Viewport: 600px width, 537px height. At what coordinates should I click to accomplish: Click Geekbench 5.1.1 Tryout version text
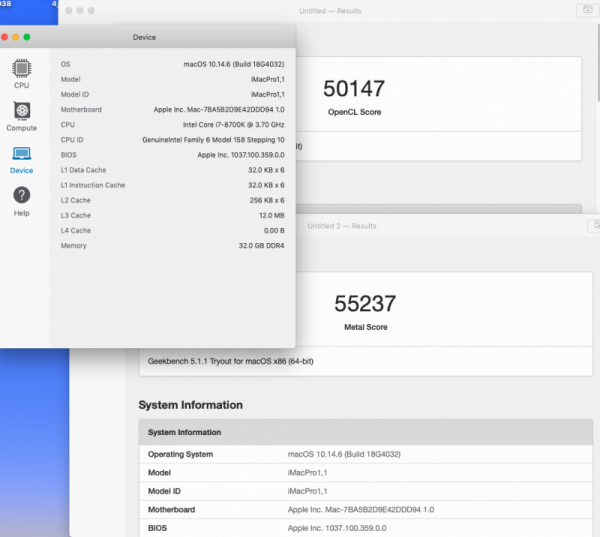[x=230, y=361]
